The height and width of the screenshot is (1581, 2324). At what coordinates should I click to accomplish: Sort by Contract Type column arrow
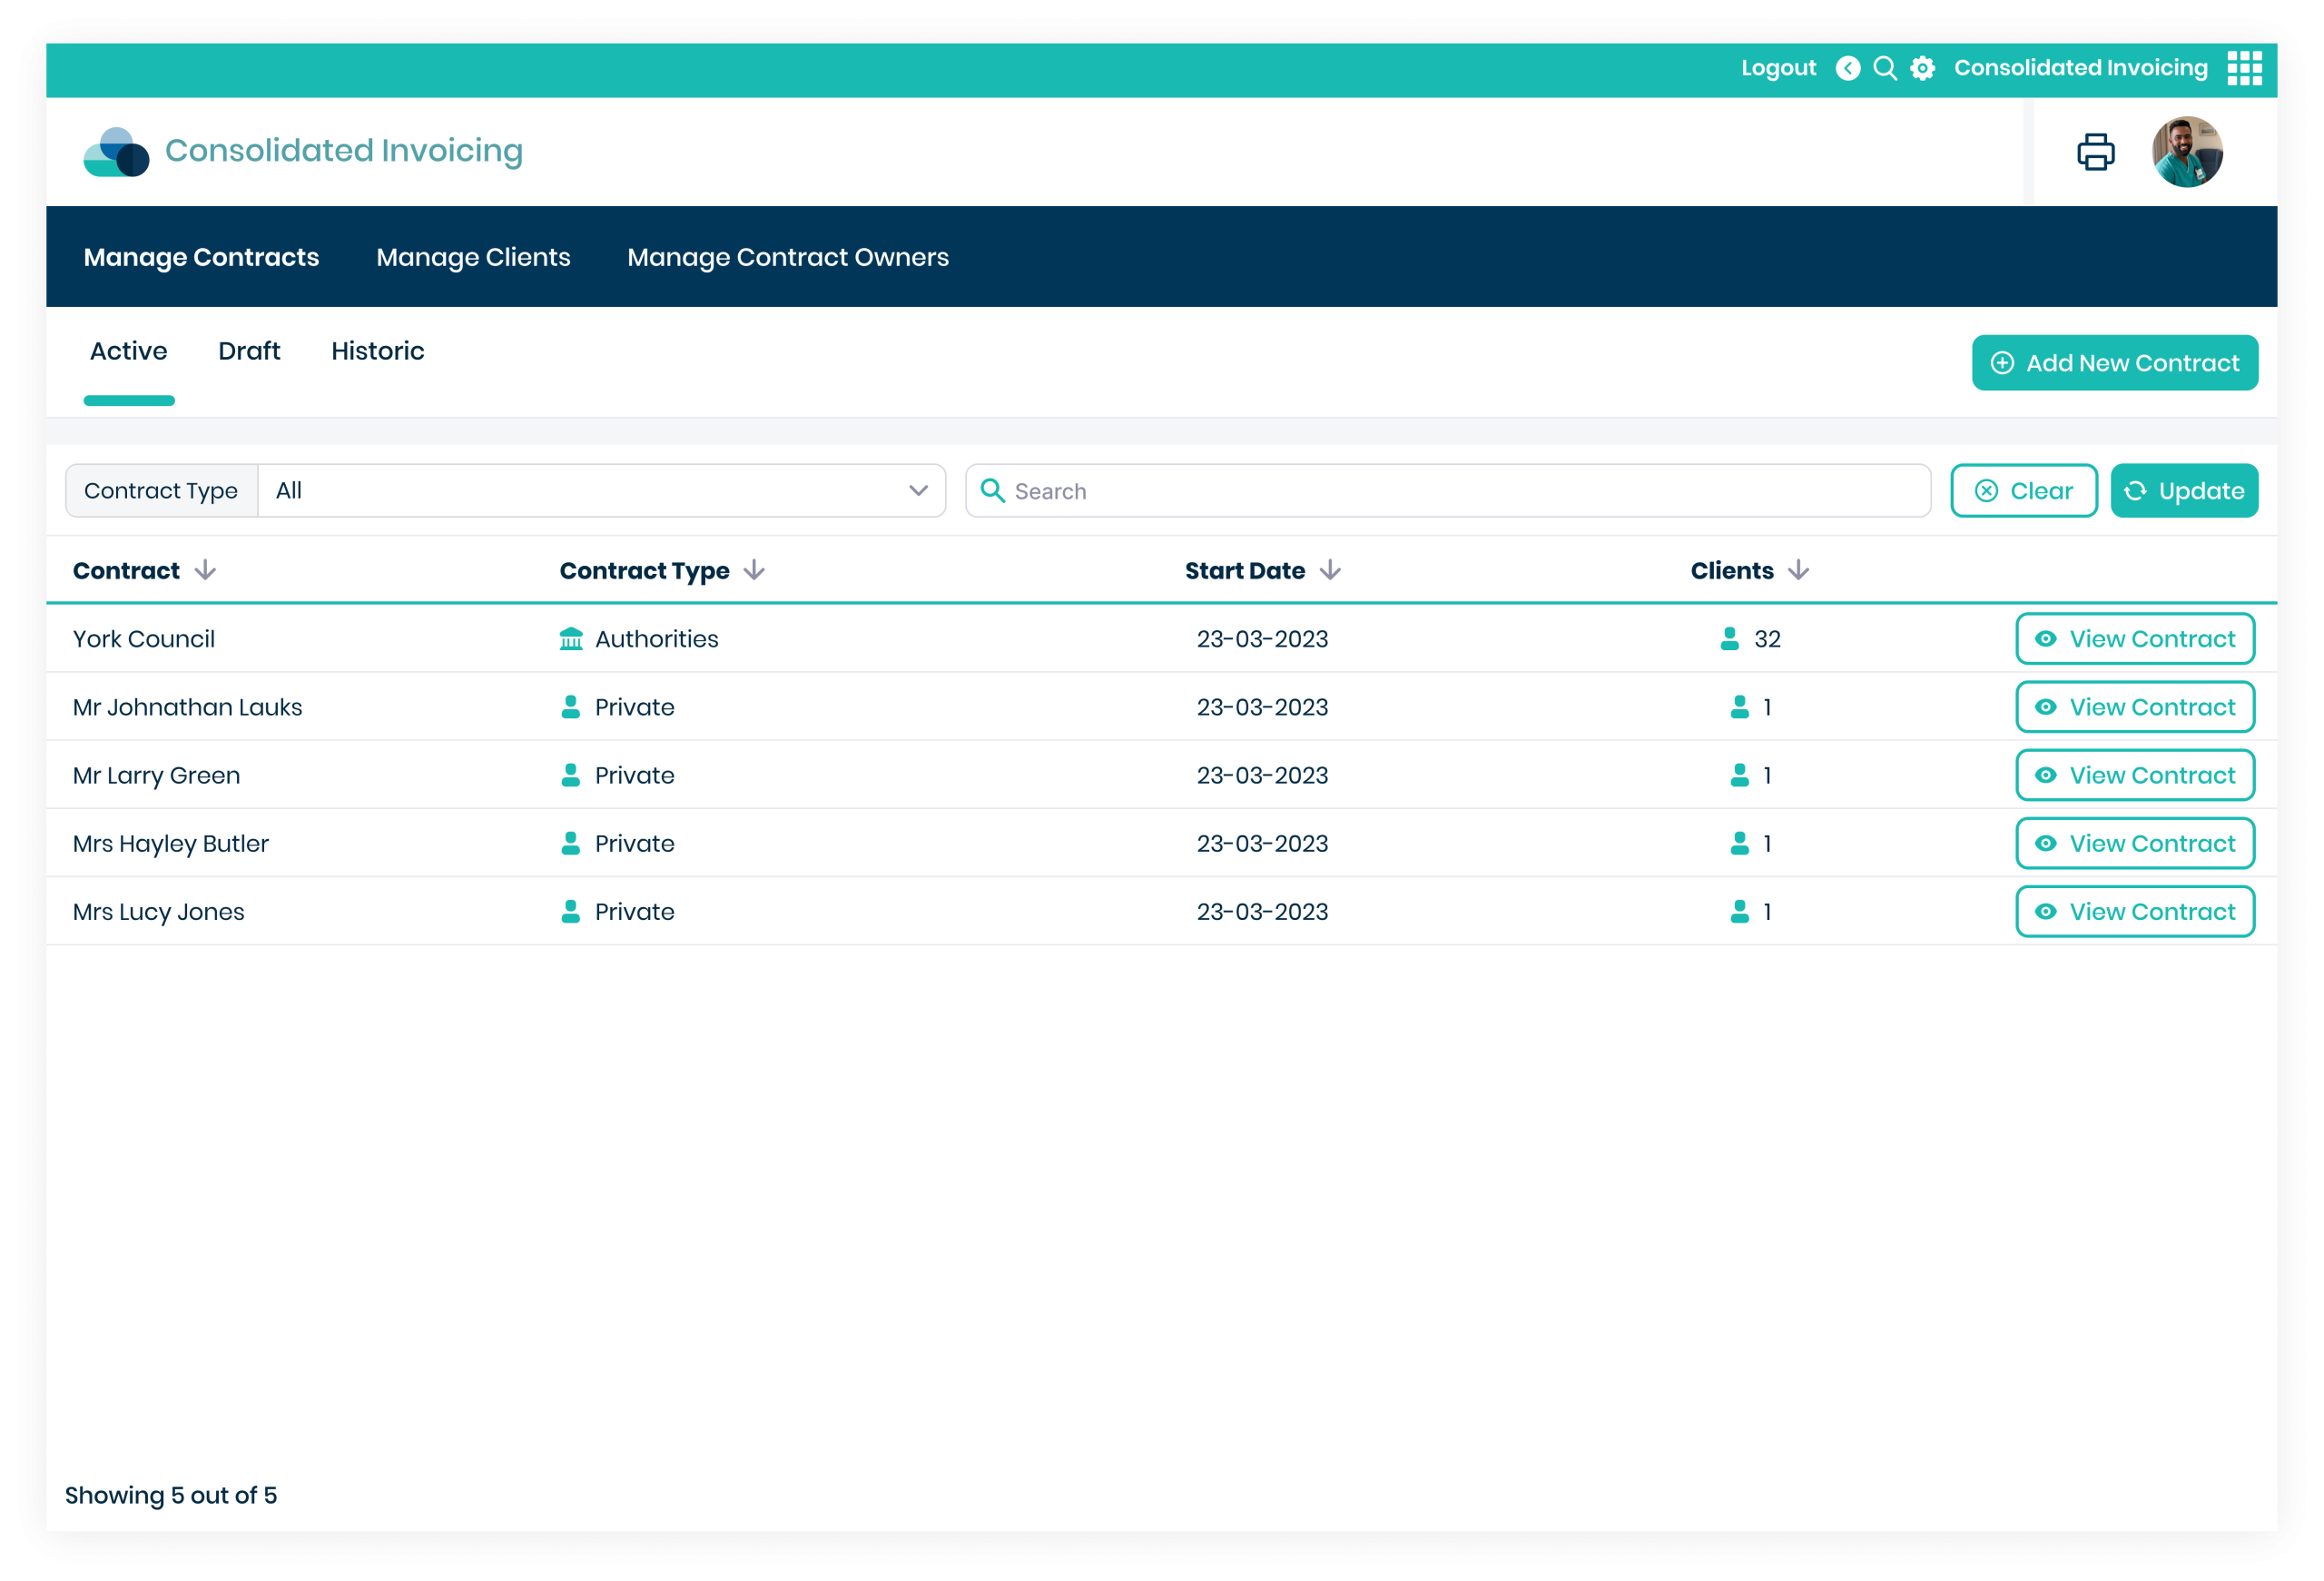[755, 570]
